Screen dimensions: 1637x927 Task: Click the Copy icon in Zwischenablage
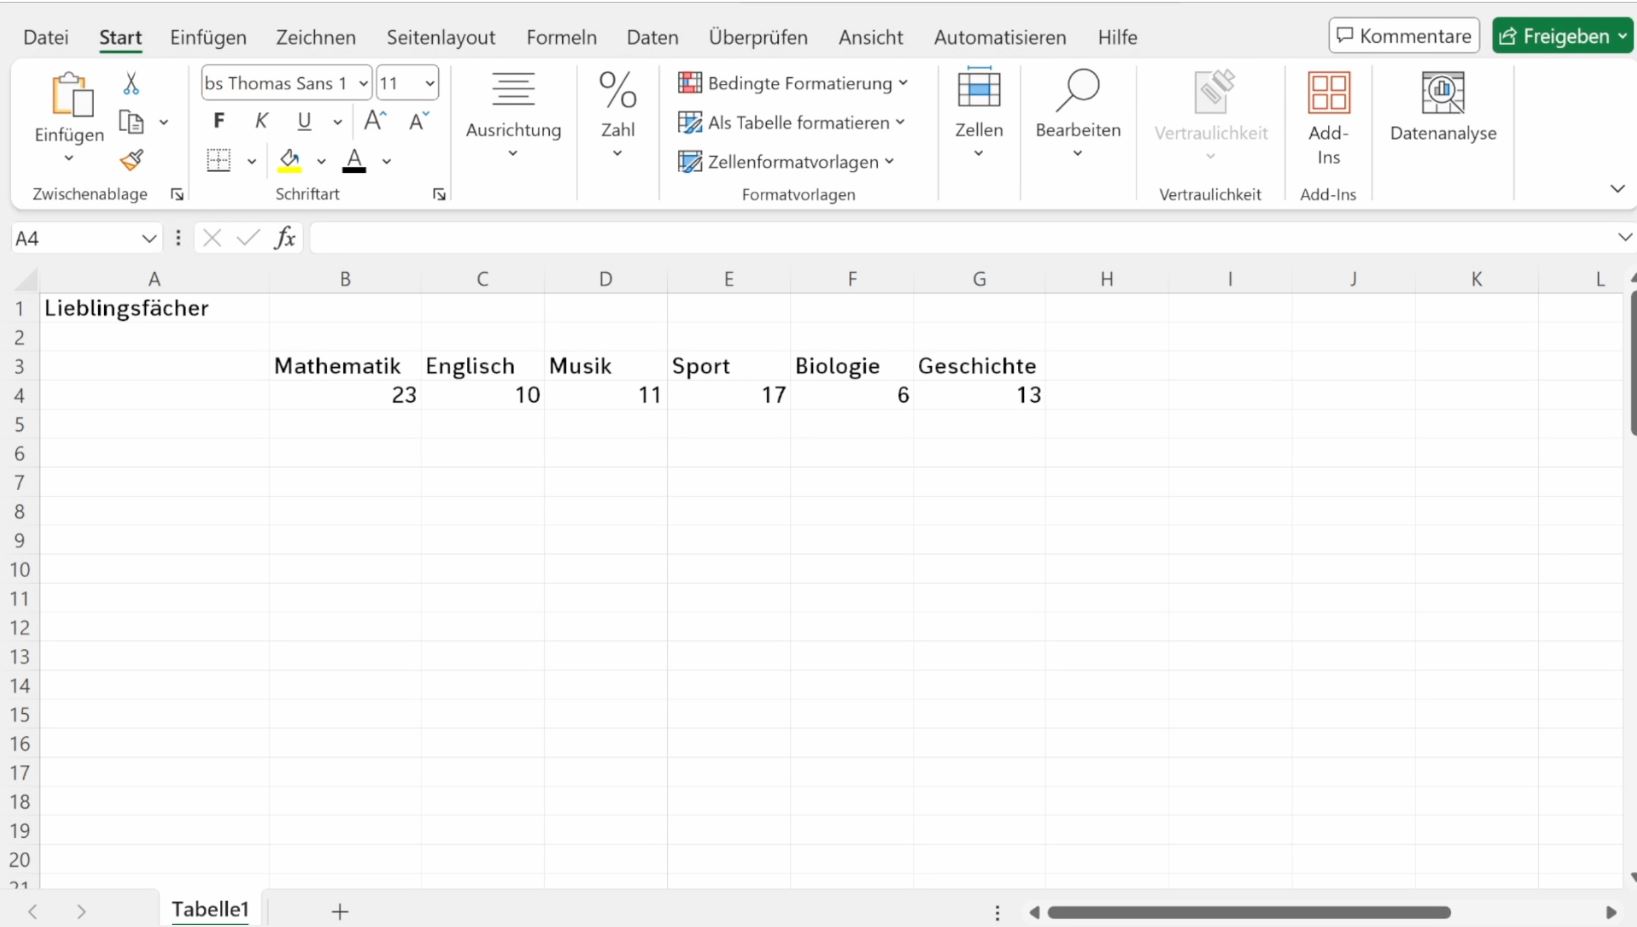(131, 122)
